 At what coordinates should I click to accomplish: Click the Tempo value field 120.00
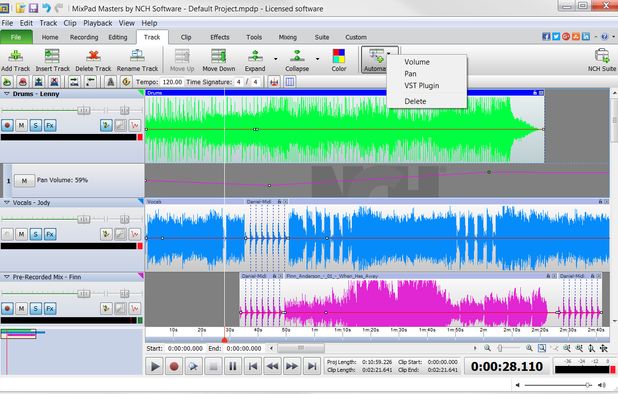pos(172,82)
